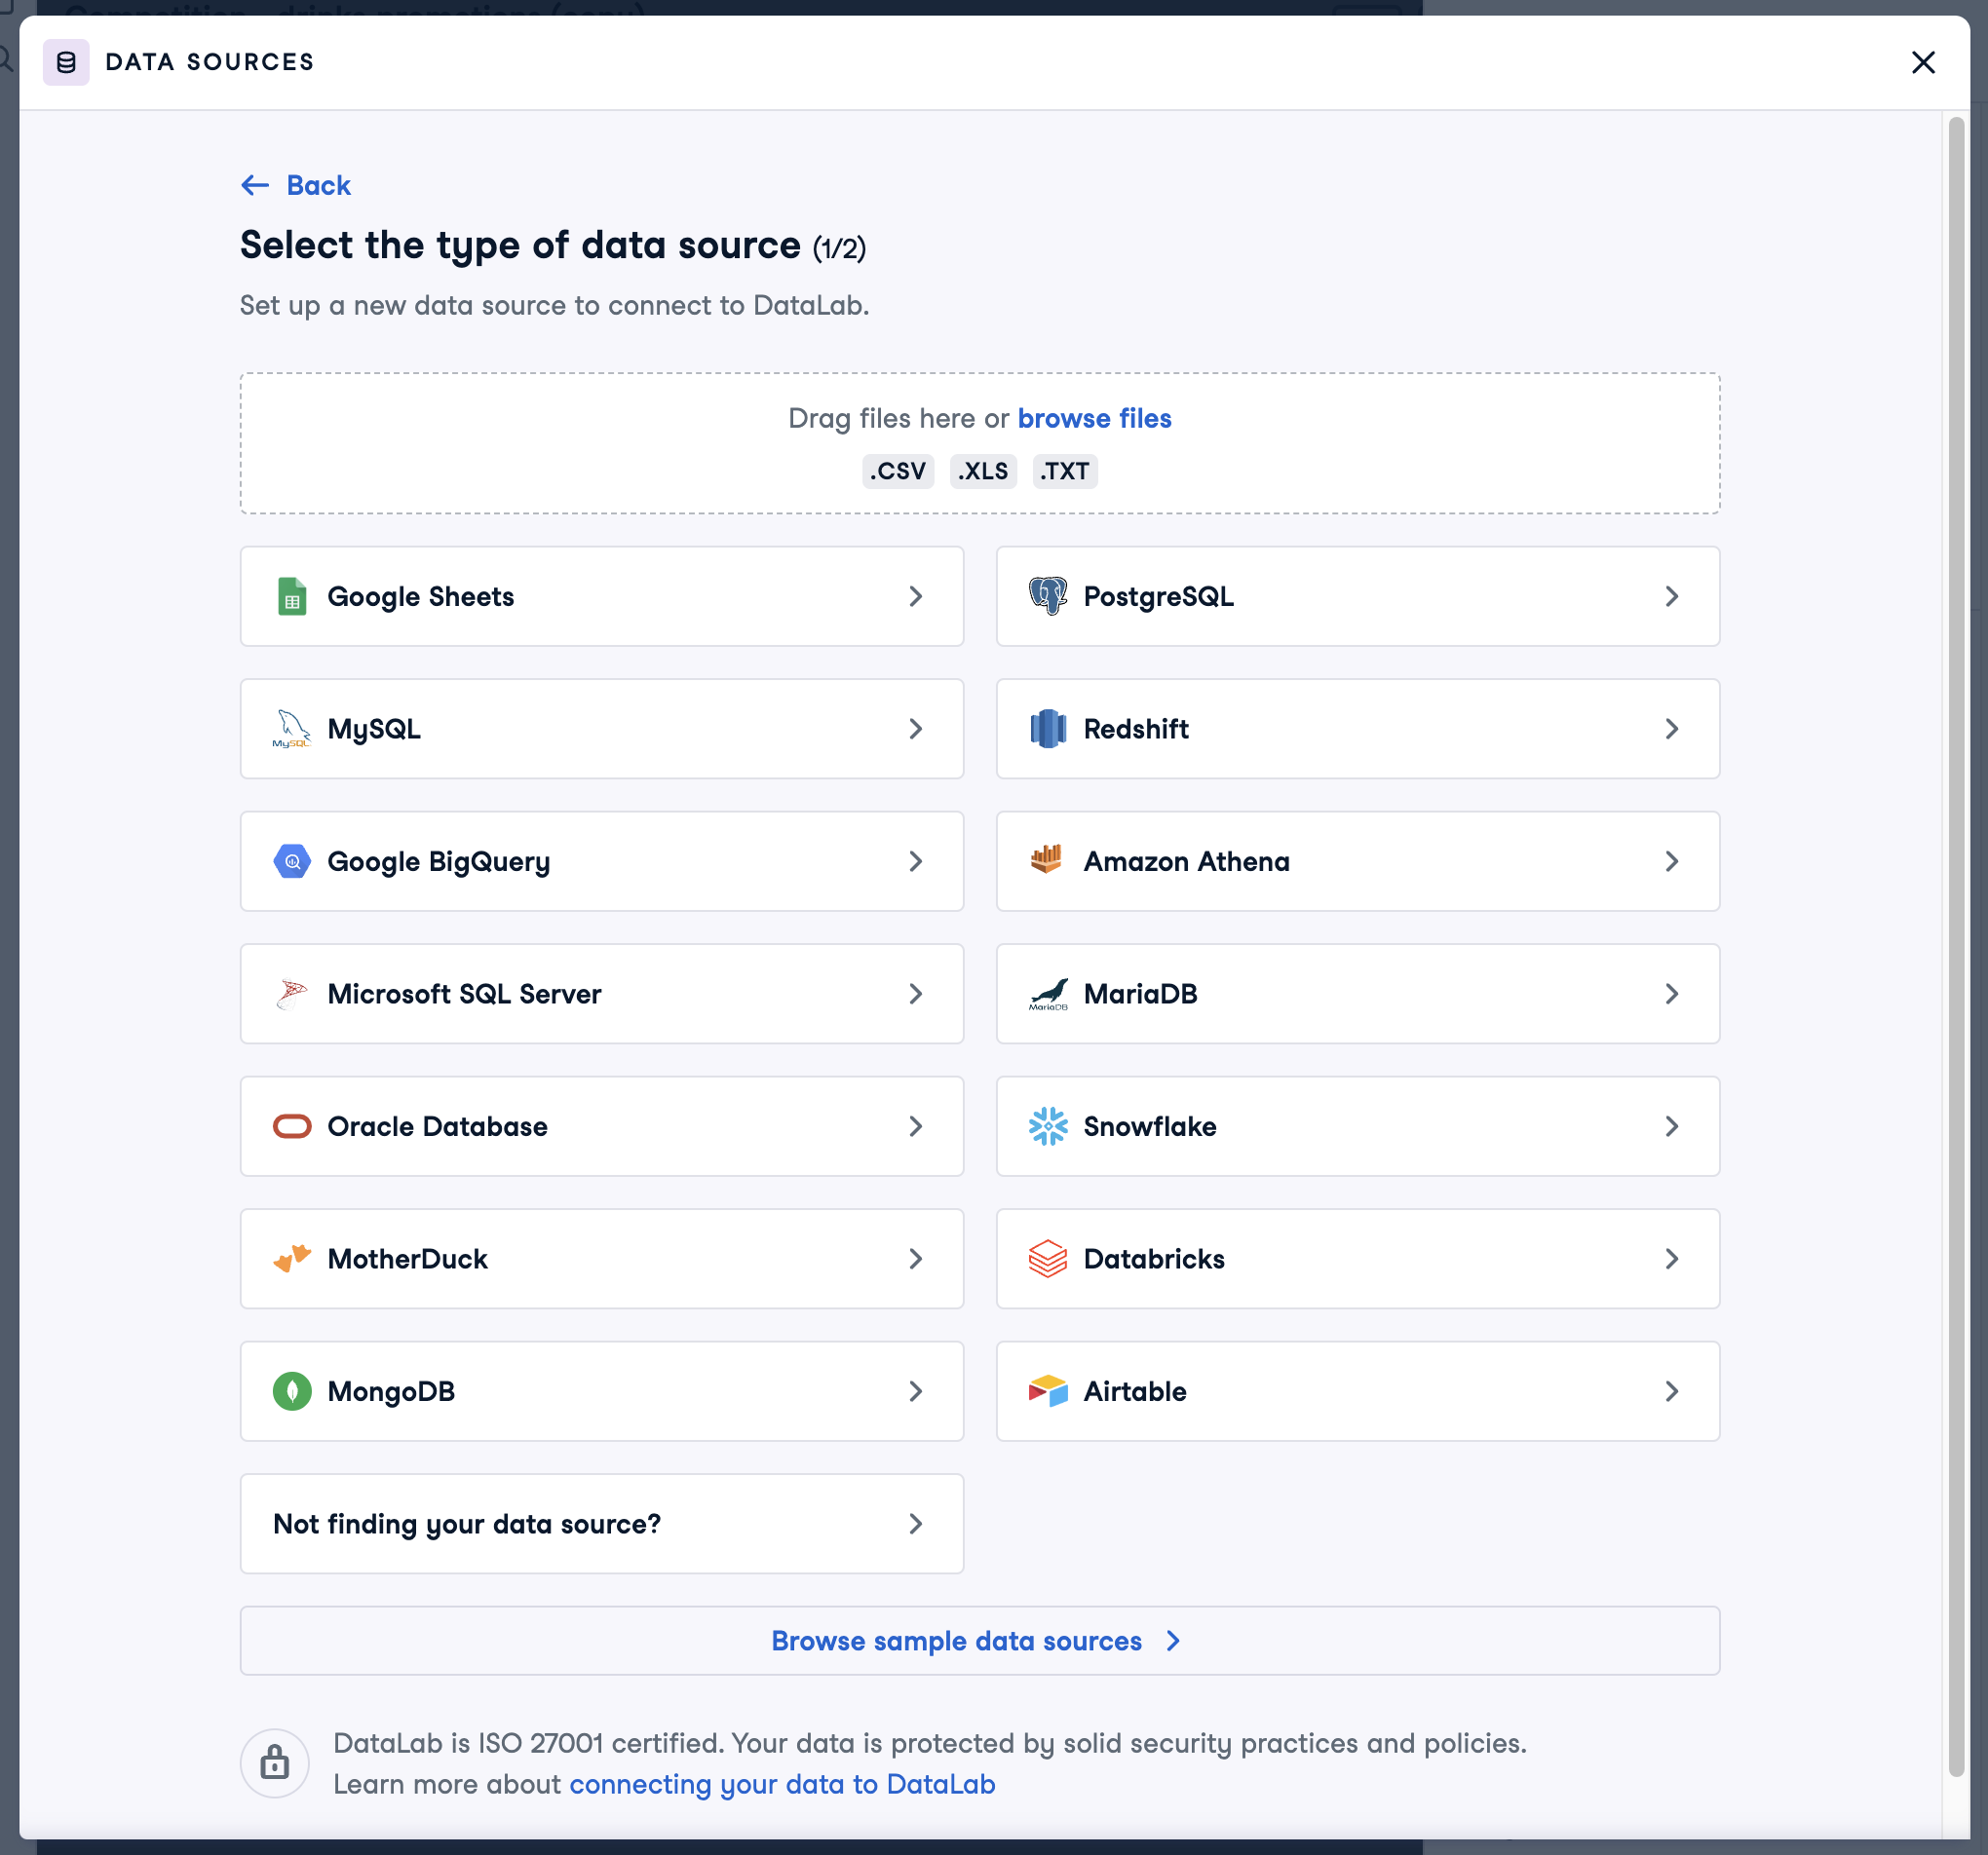Choose the PostgreSQL label
1988x1855 pixels.
pyautogui.click(x=1158, y=597)
